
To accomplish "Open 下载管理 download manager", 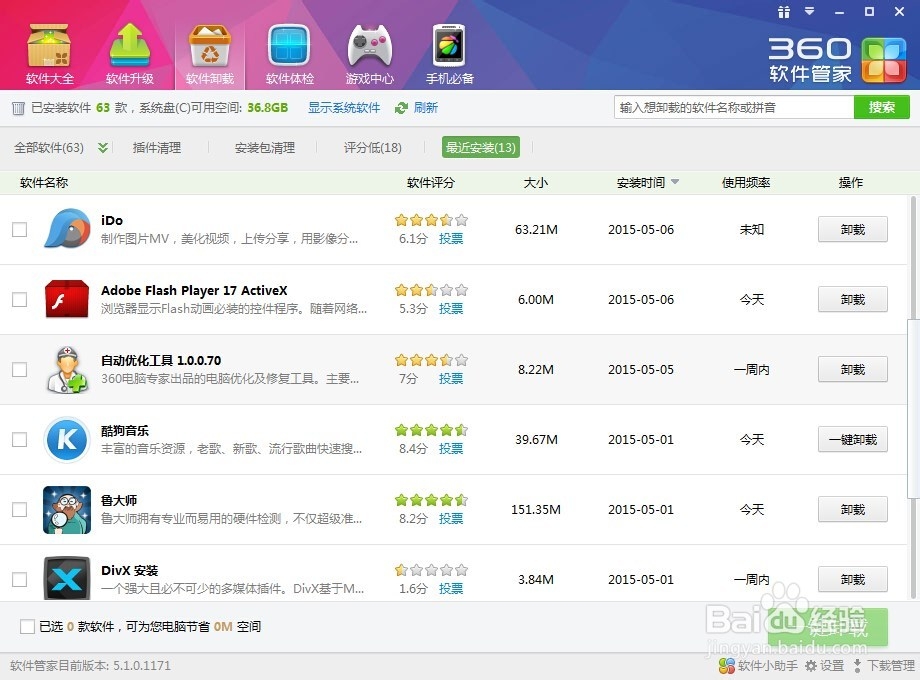I will [884, 665].
